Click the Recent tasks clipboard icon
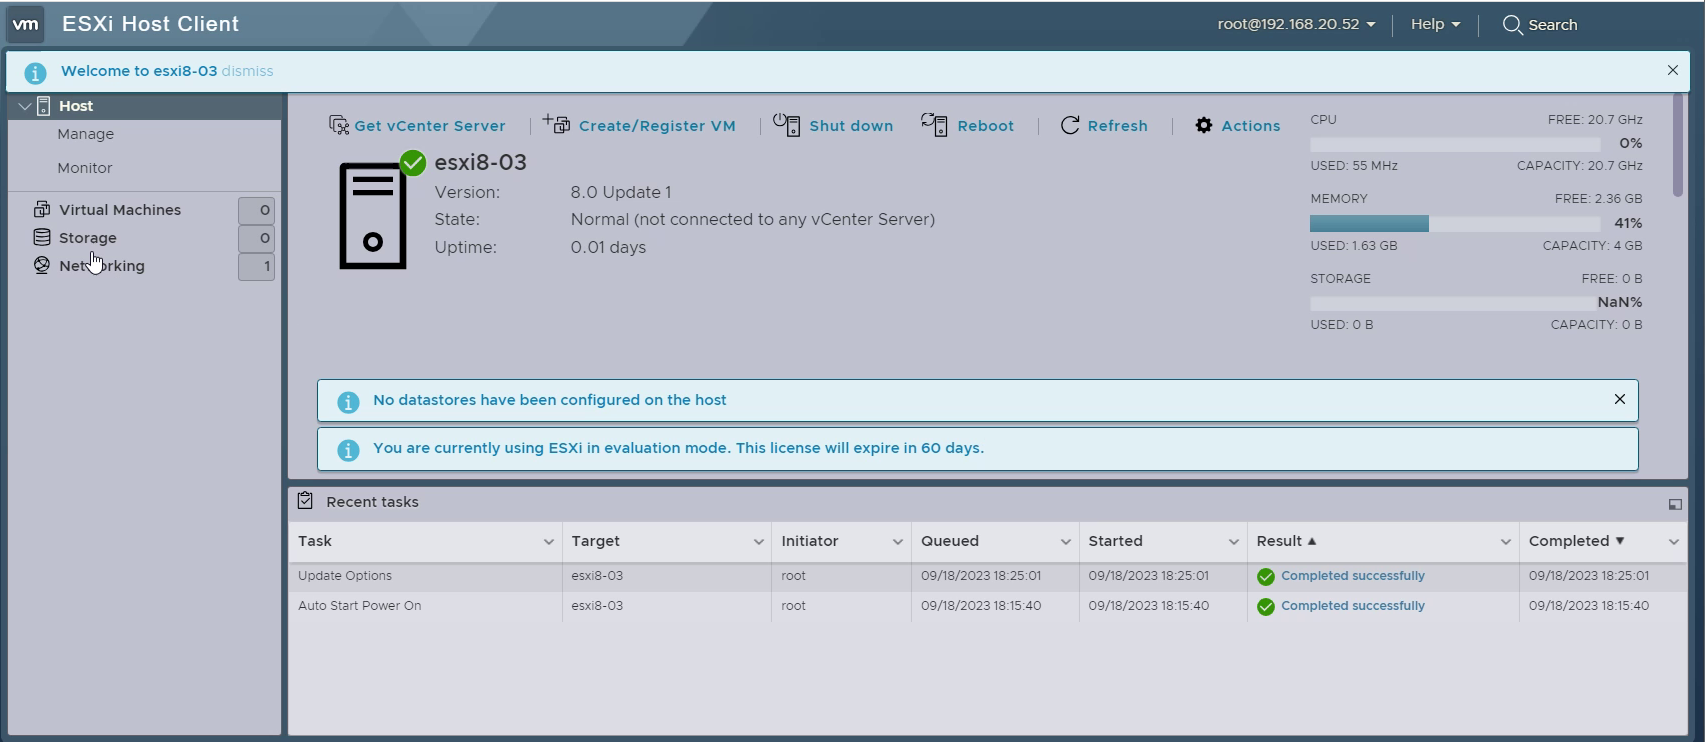 306,501
